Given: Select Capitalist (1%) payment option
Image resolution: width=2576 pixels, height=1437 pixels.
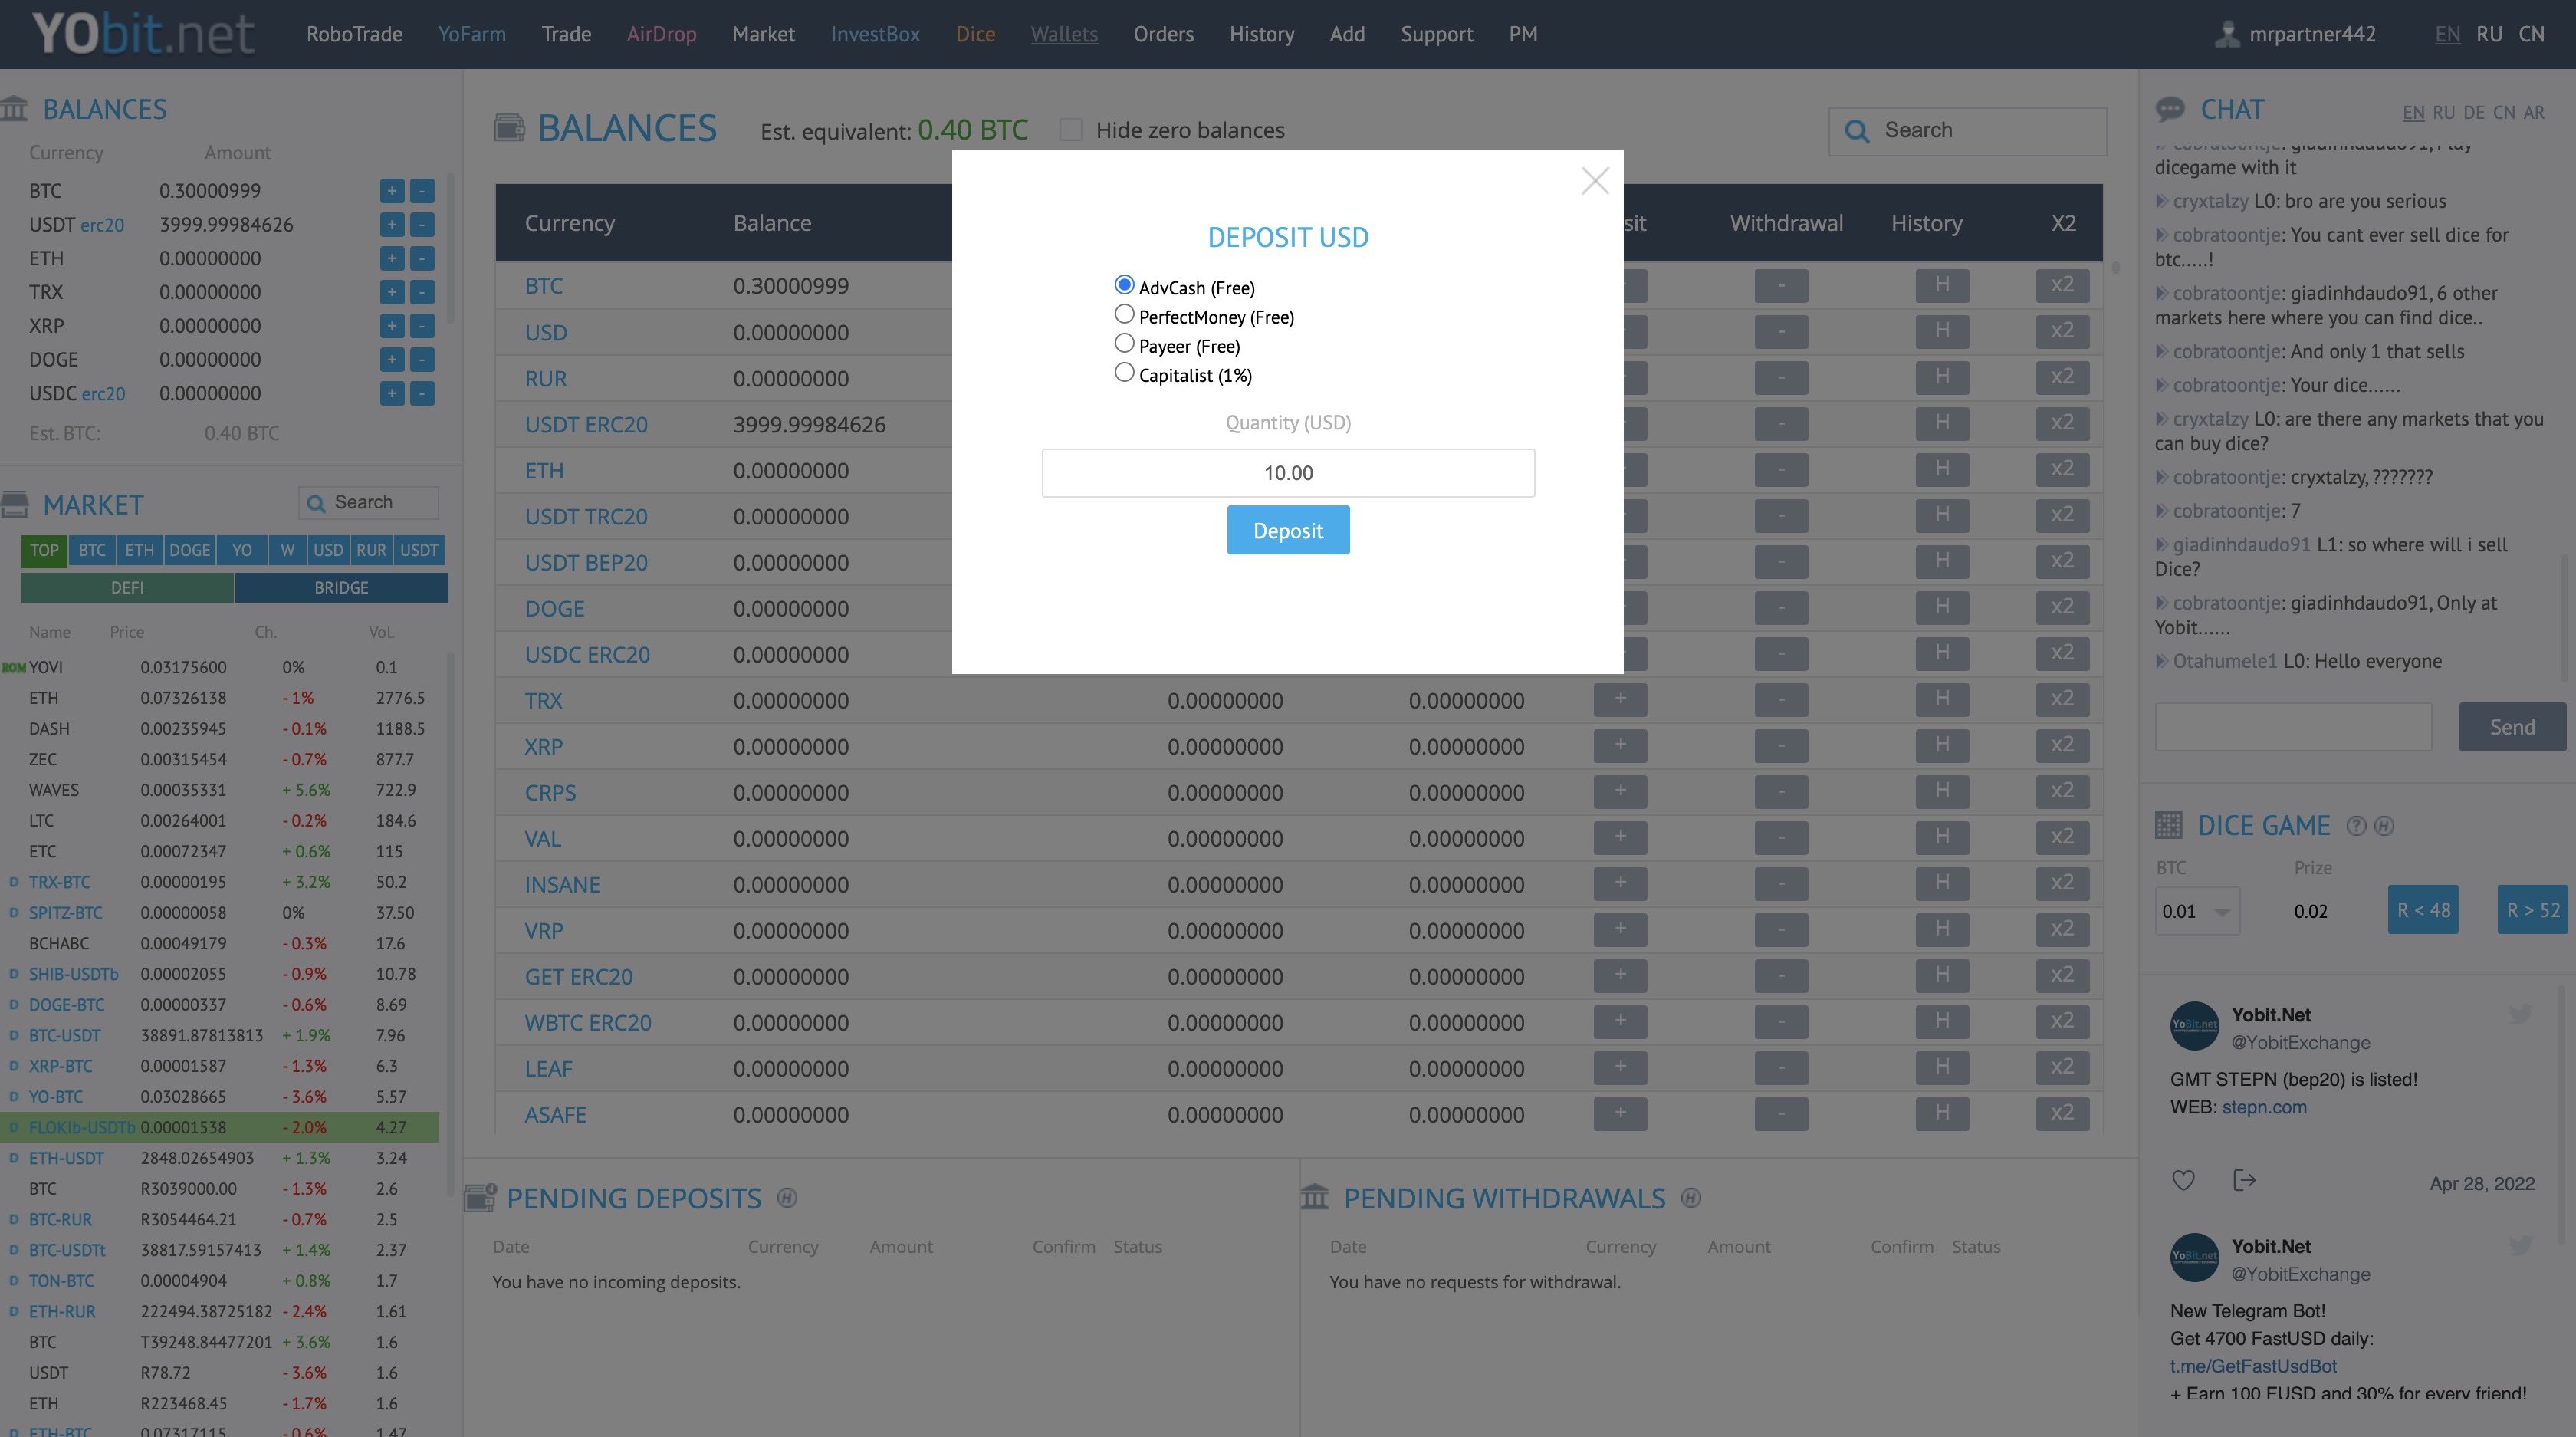Looking at the screenshot, I should (x=1124, y=372).
